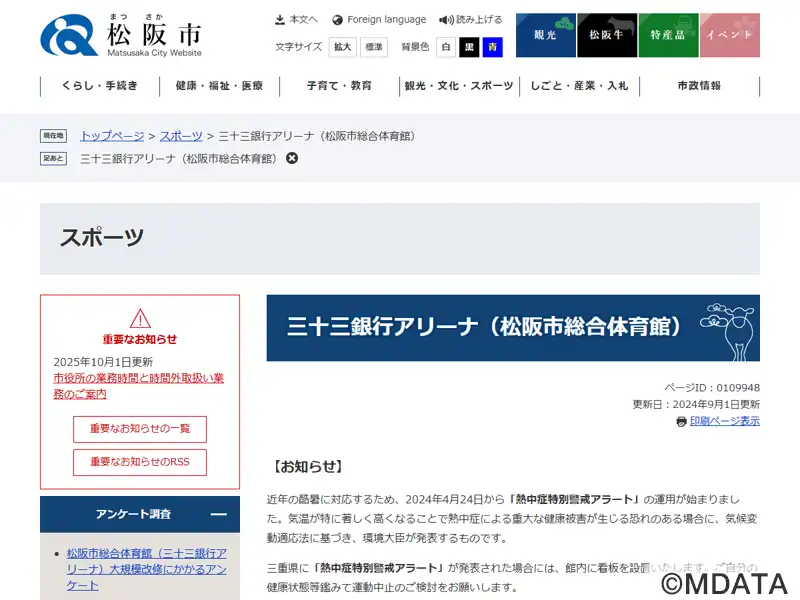Image resolution: width=800 pixels, height=600 pixels.
Task: Start the 読み上げる read-aloud function
Action: 471,19
